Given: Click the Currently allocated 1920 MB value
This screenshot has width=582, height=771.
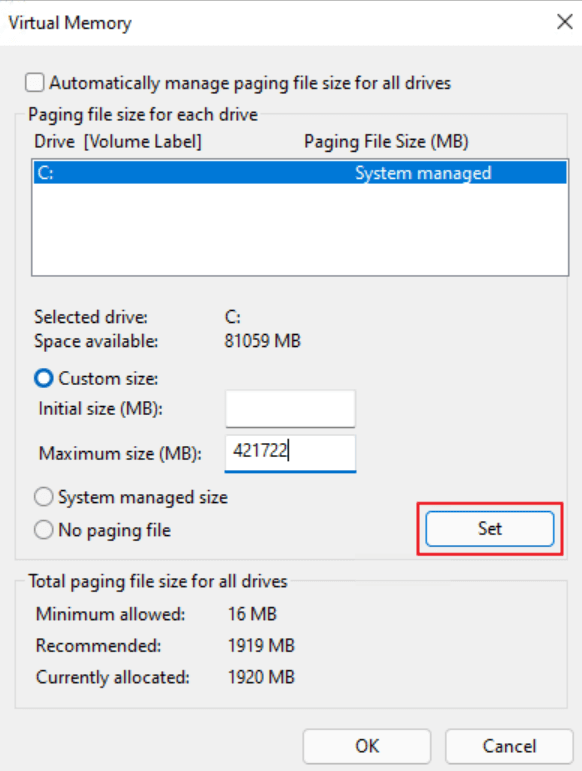Looking at the screenshot, I should [x=261, y=677].
